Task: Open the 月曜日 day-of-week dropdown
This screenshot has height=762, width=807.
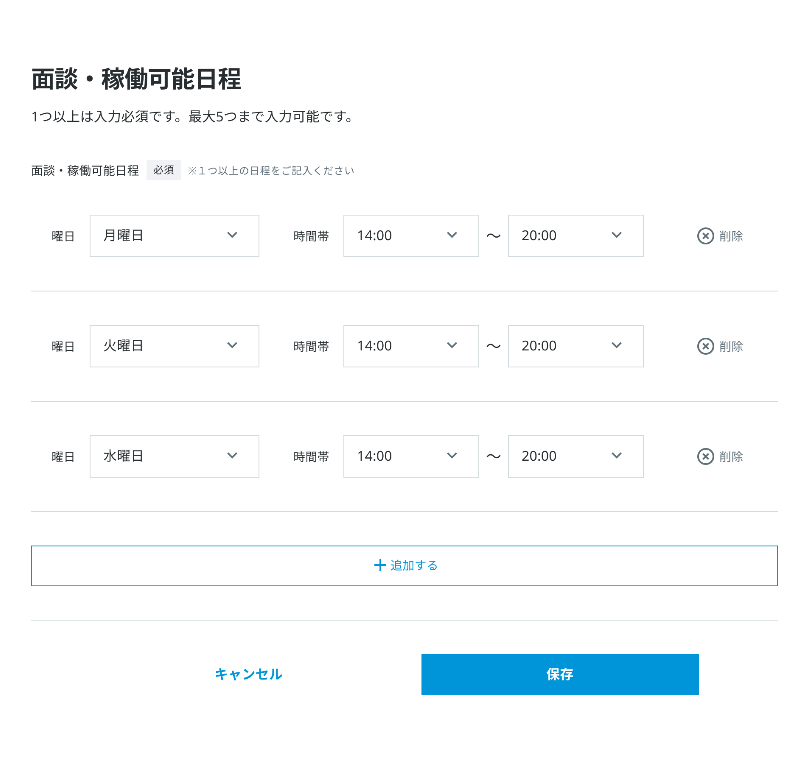Action: (174, 236)
